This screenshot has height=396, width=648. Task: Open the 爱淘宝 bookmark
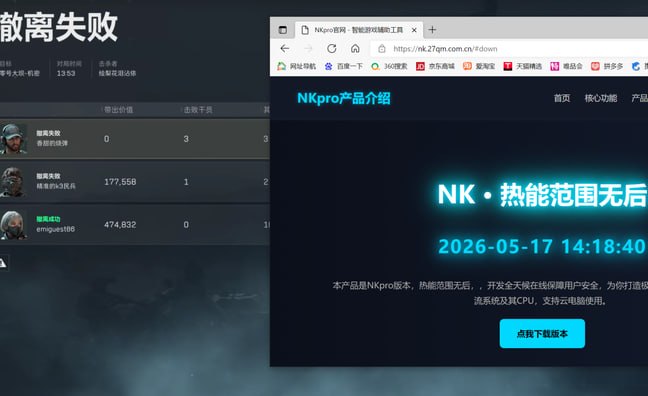(x=479, y=66)
